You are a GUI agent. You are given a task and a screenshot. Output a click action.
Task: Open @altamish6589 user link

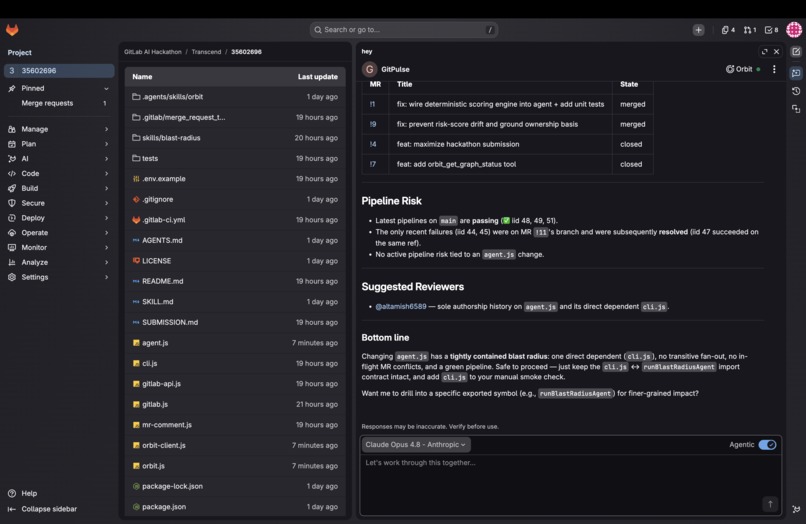(400, 306)
